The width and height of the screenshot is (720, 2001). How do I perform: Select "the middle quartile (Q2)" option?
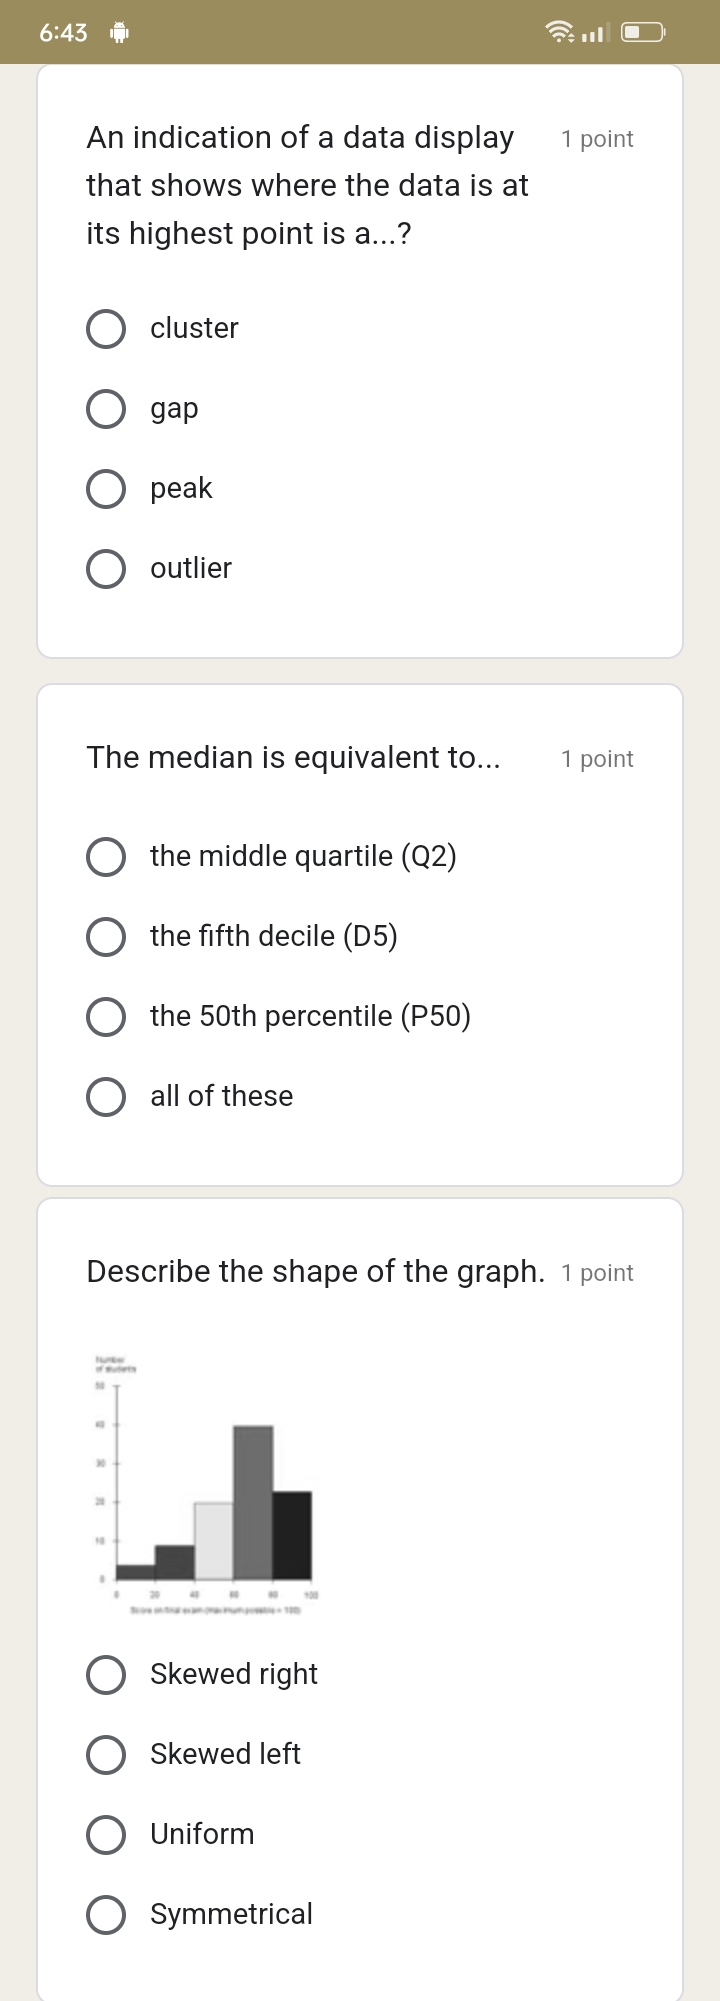106,856
